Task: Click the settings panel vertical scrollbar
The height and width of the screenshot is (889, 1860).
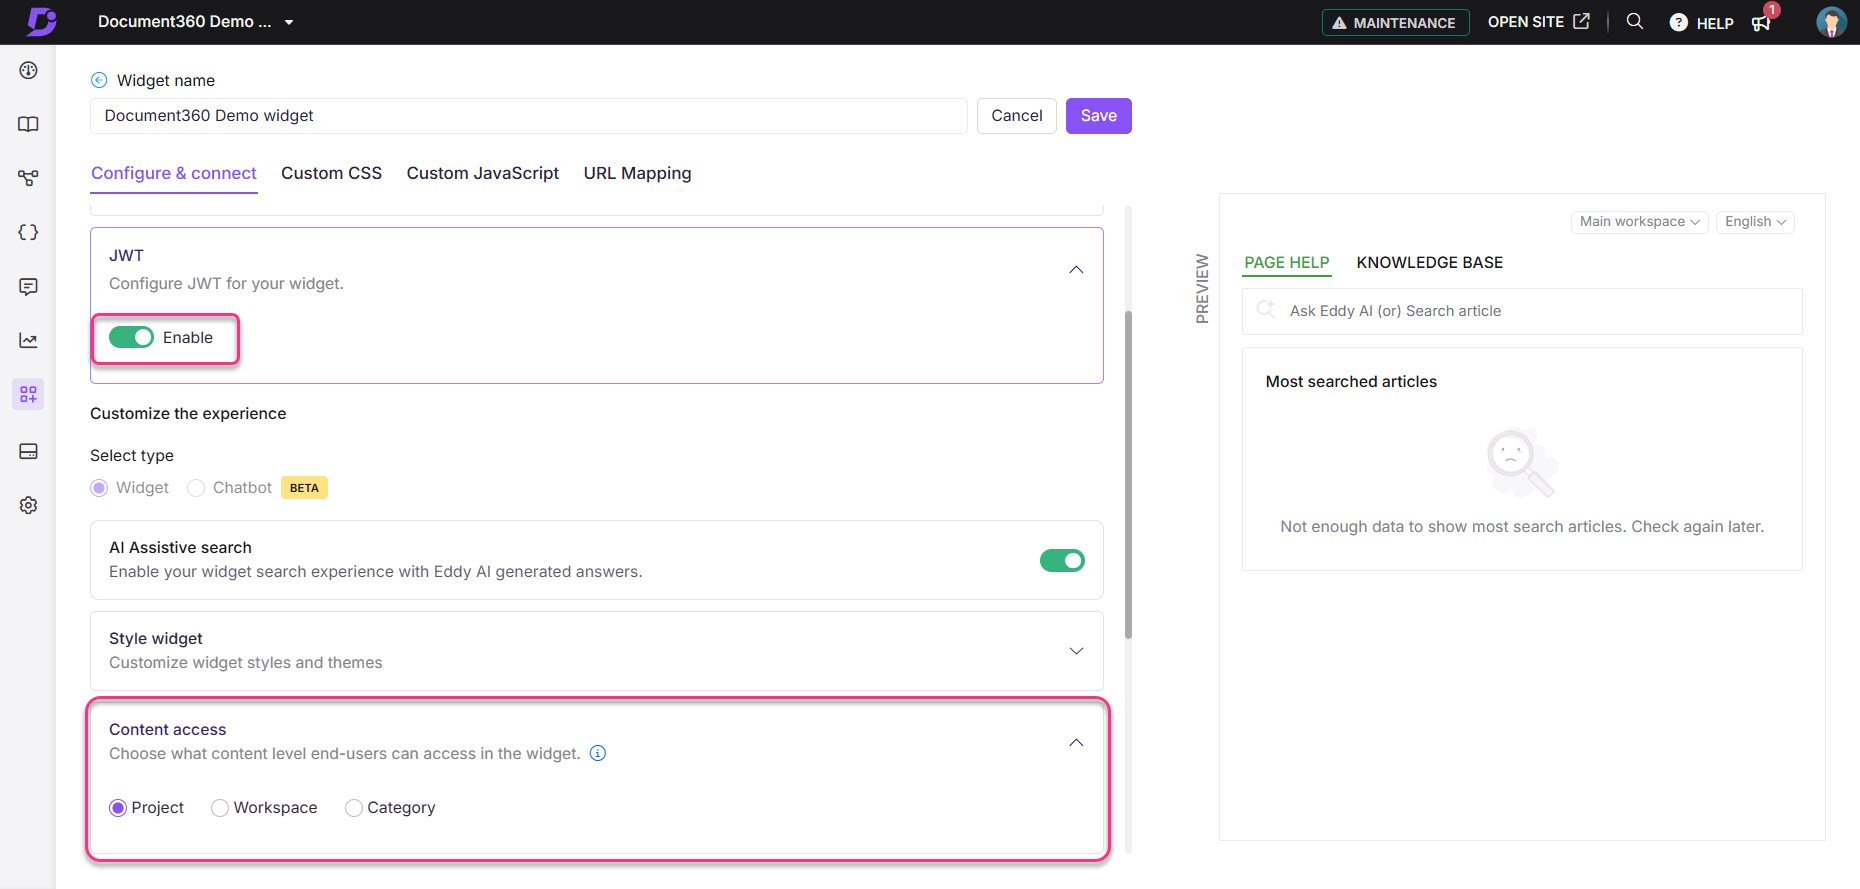Action: (1128, 475)
